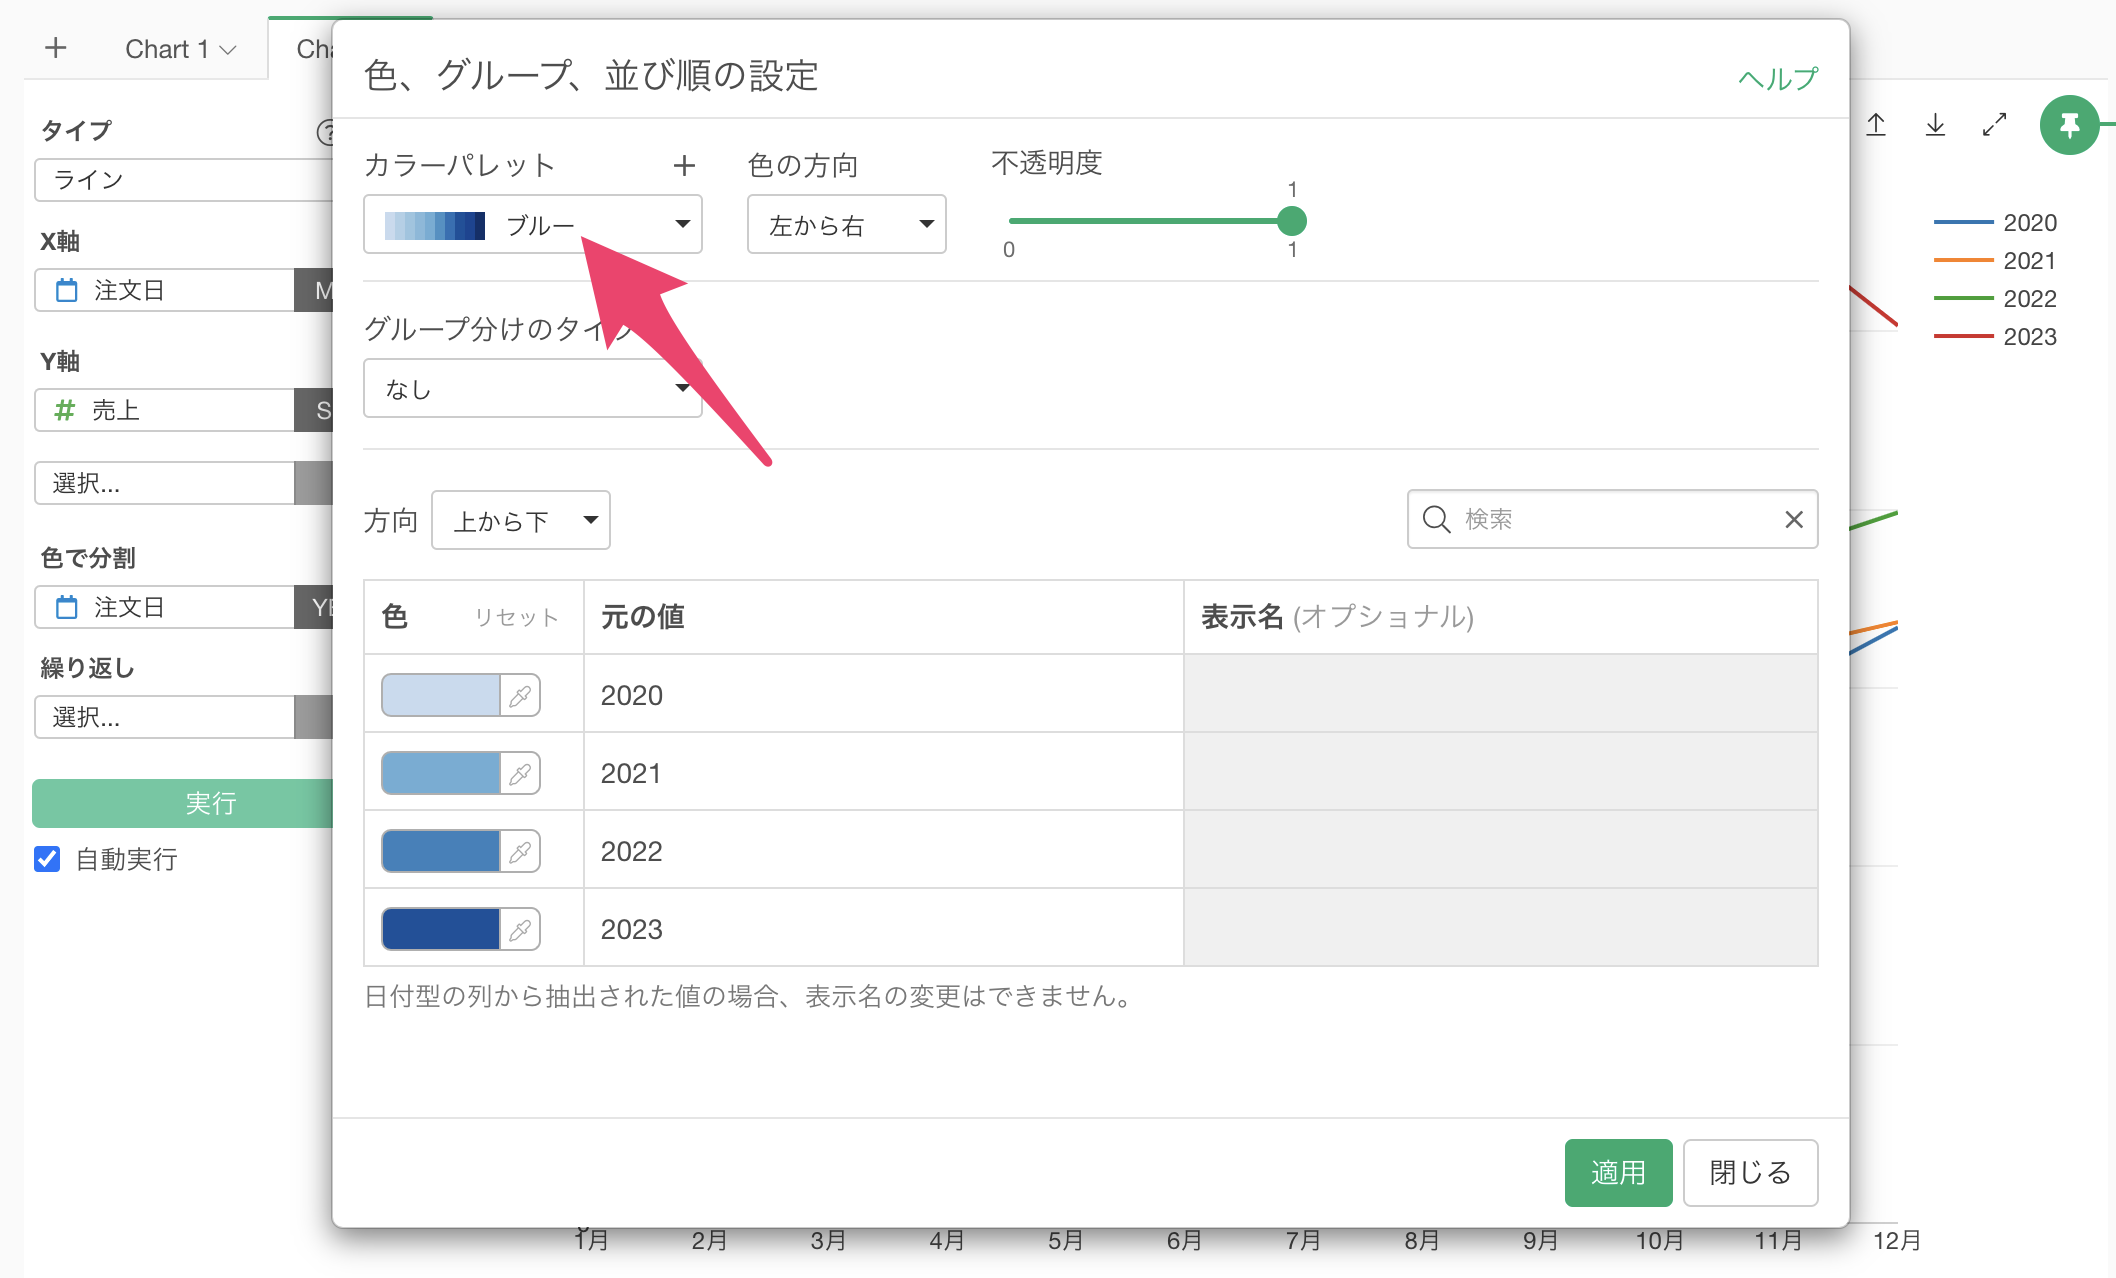Add new chart with plus icon
This screenshot has height=1278, width=2116.
coord(56,48)
